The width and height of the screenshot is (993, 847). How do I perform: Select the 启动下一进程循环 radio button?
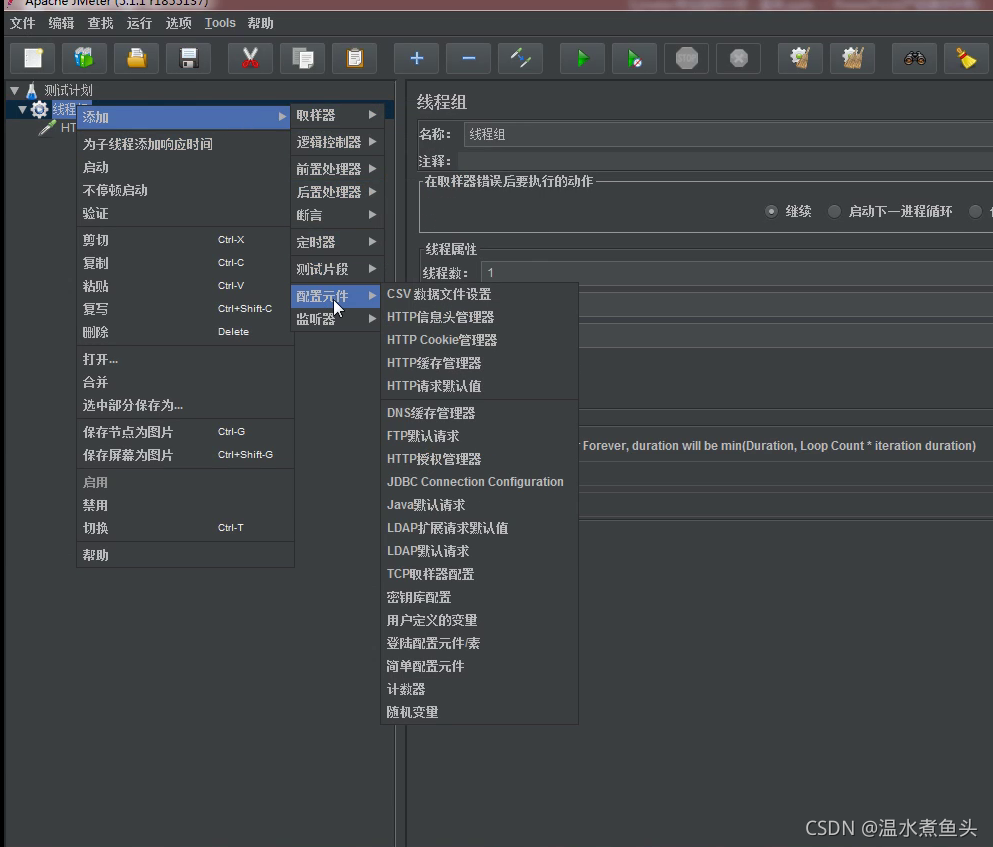point(834,211)
